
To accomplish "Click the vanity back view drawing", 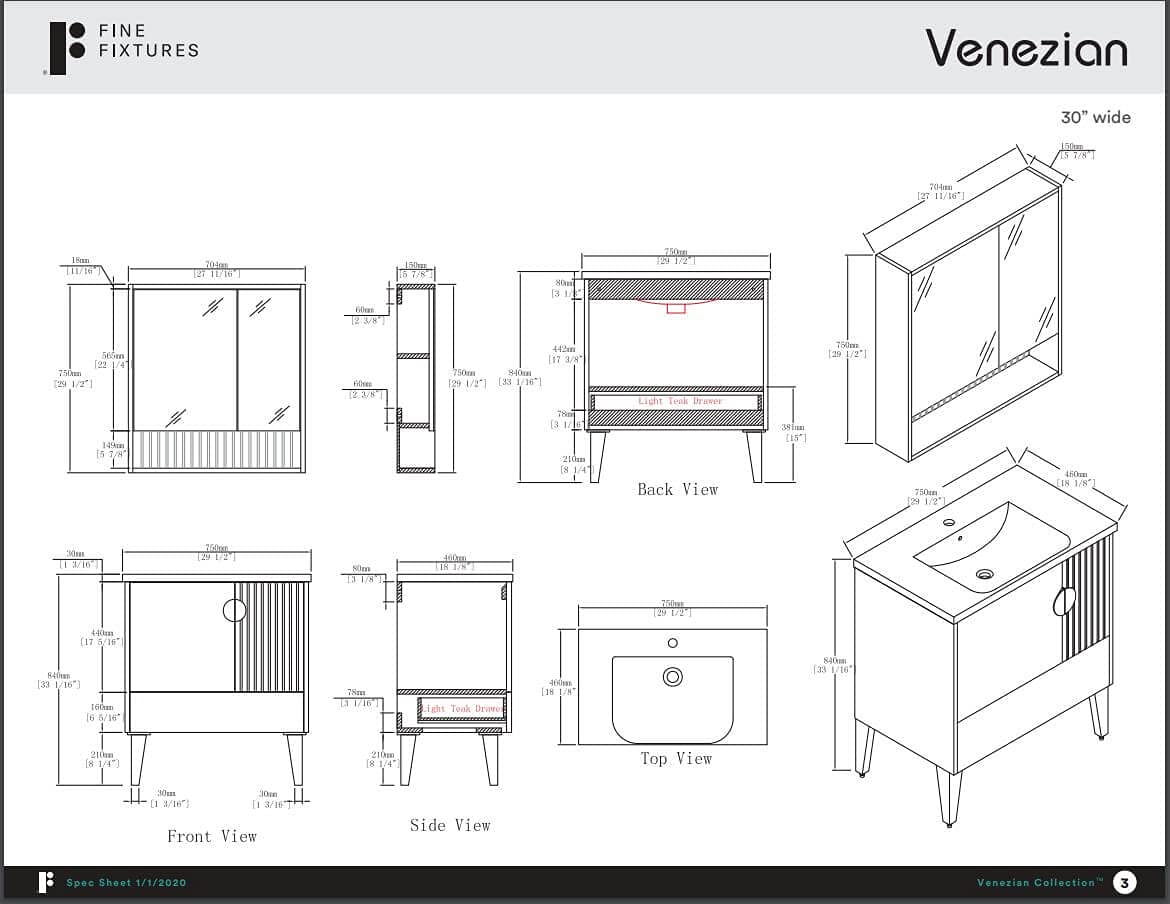I will click(676, 379).
